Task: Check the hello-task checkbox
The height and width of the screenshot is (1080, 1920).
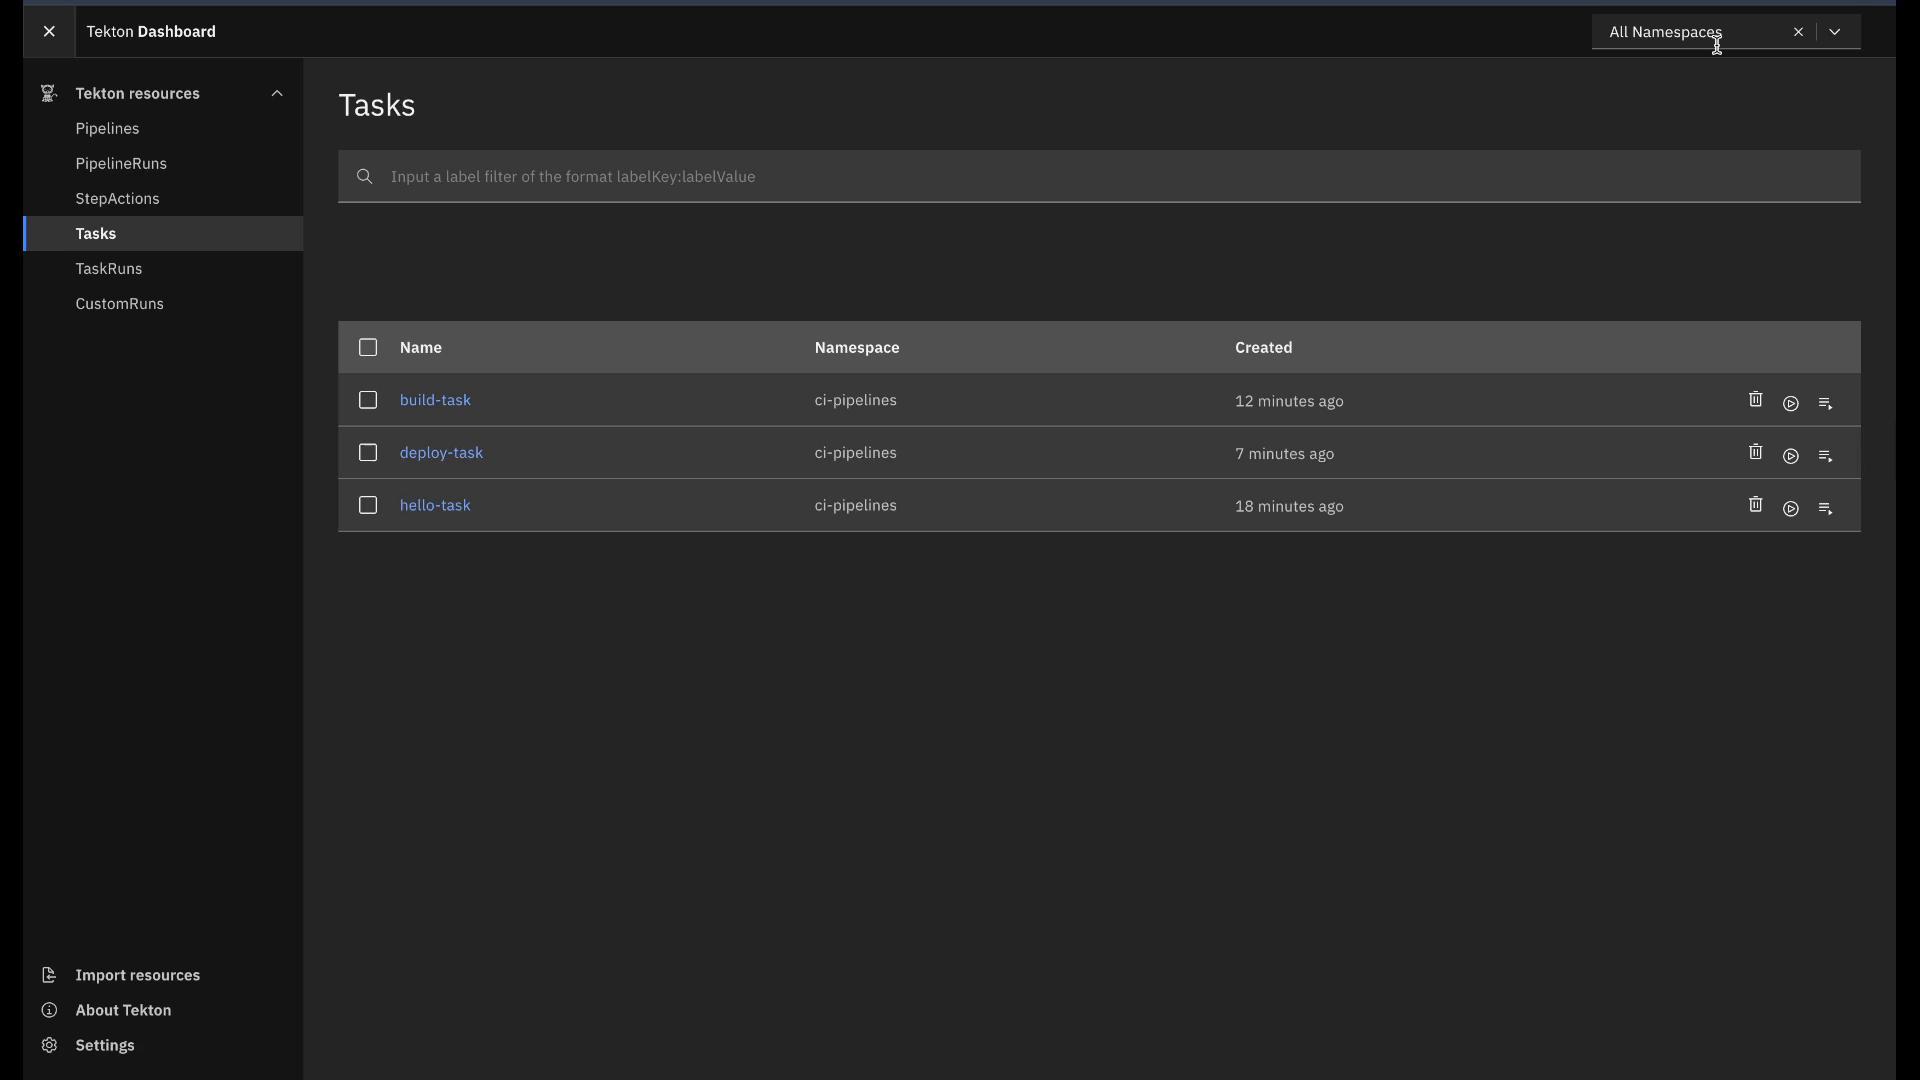Action: (x=368, y=505)
